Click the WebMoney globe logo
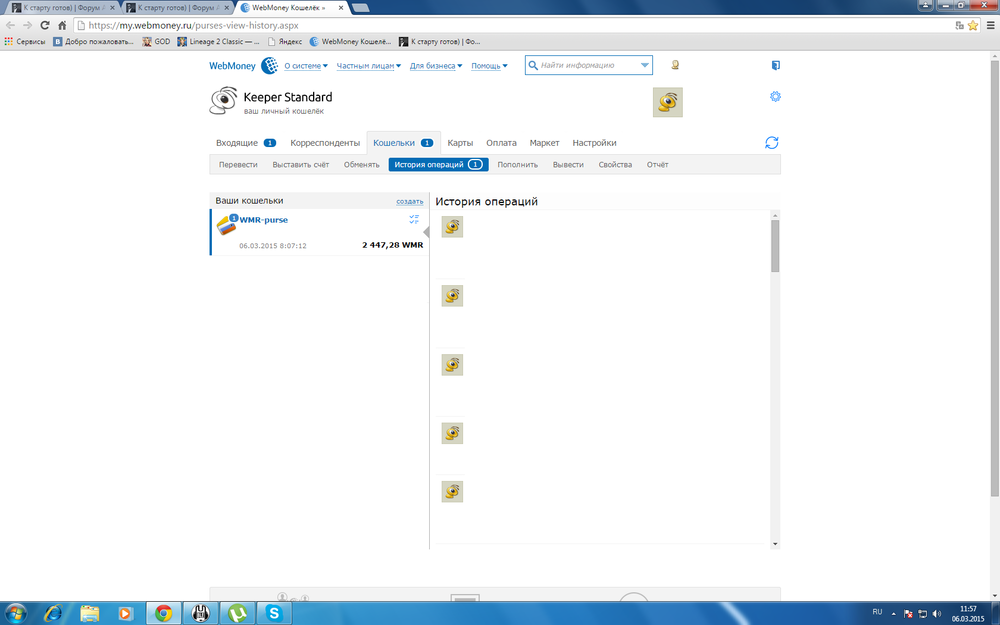 click(x=269, y=66)
